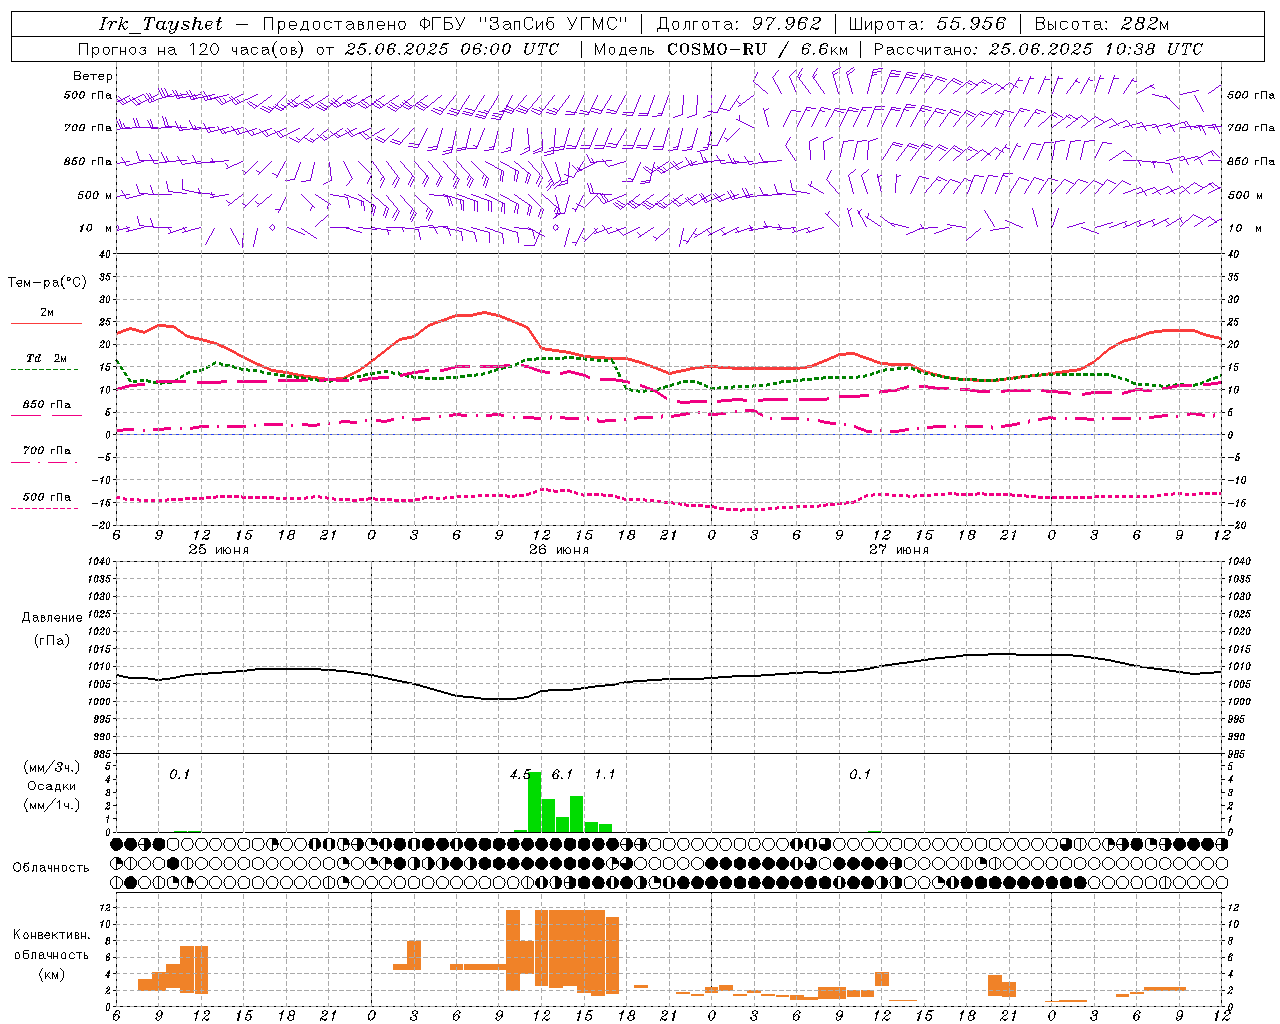This screenshot has height=1024, width=1280.
Task: Click the '(мм/1ч.)' precipitation unit label
Action: (x=52, y=805)
